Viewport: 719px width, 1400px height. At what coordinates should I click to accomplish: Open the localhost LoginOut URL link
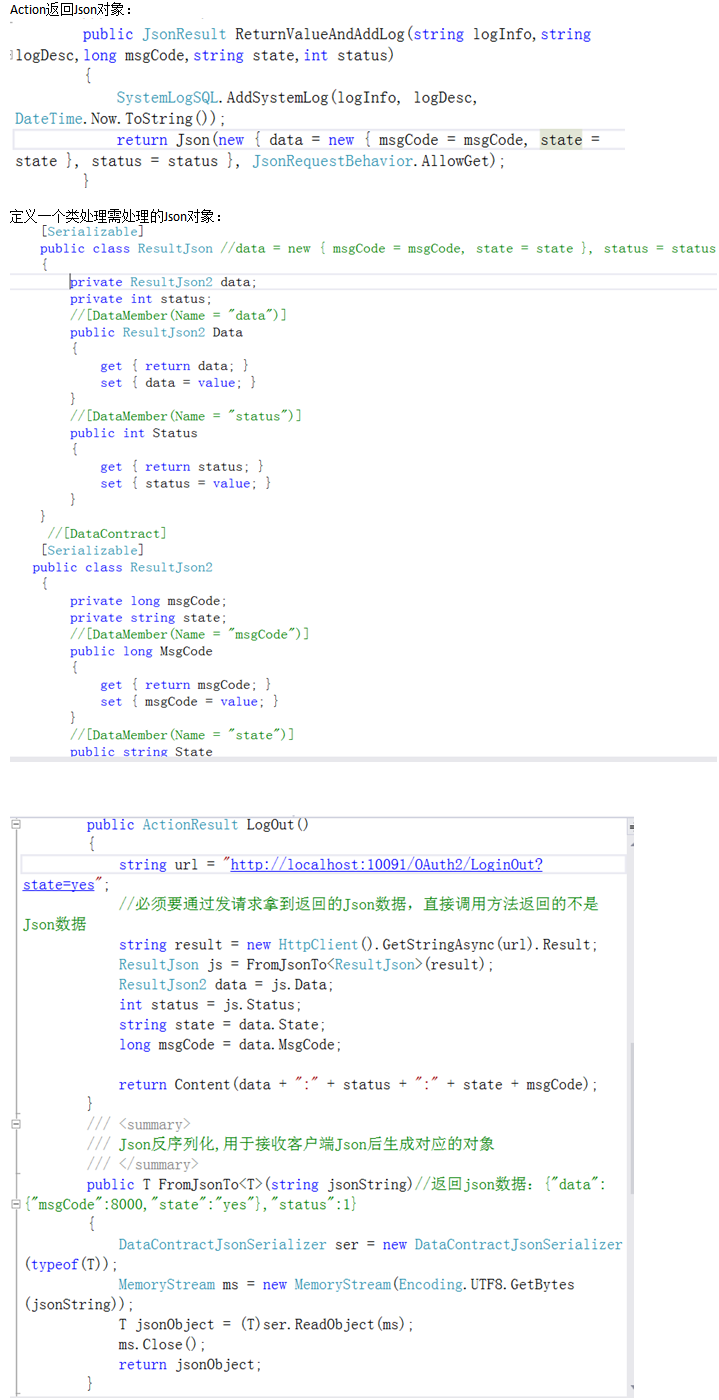(386, 864)
